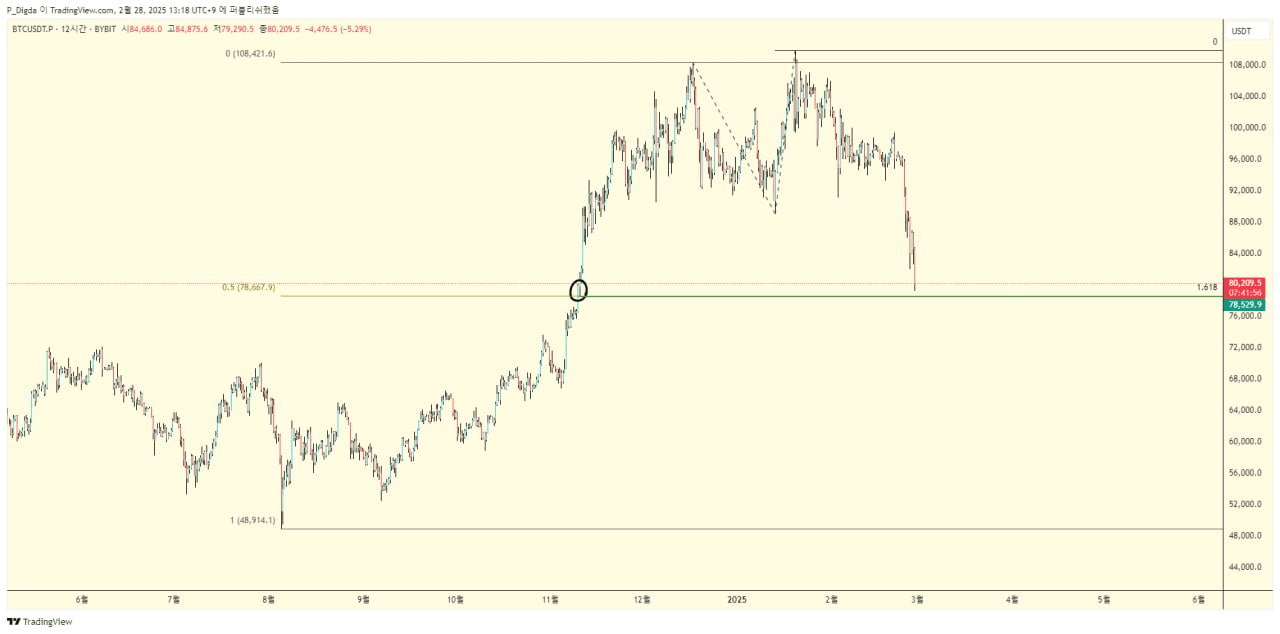Click the 07:41:56 bar countdown timer
The height and width of the screenshot is (634, 1280).
(x=1245, y=293)
